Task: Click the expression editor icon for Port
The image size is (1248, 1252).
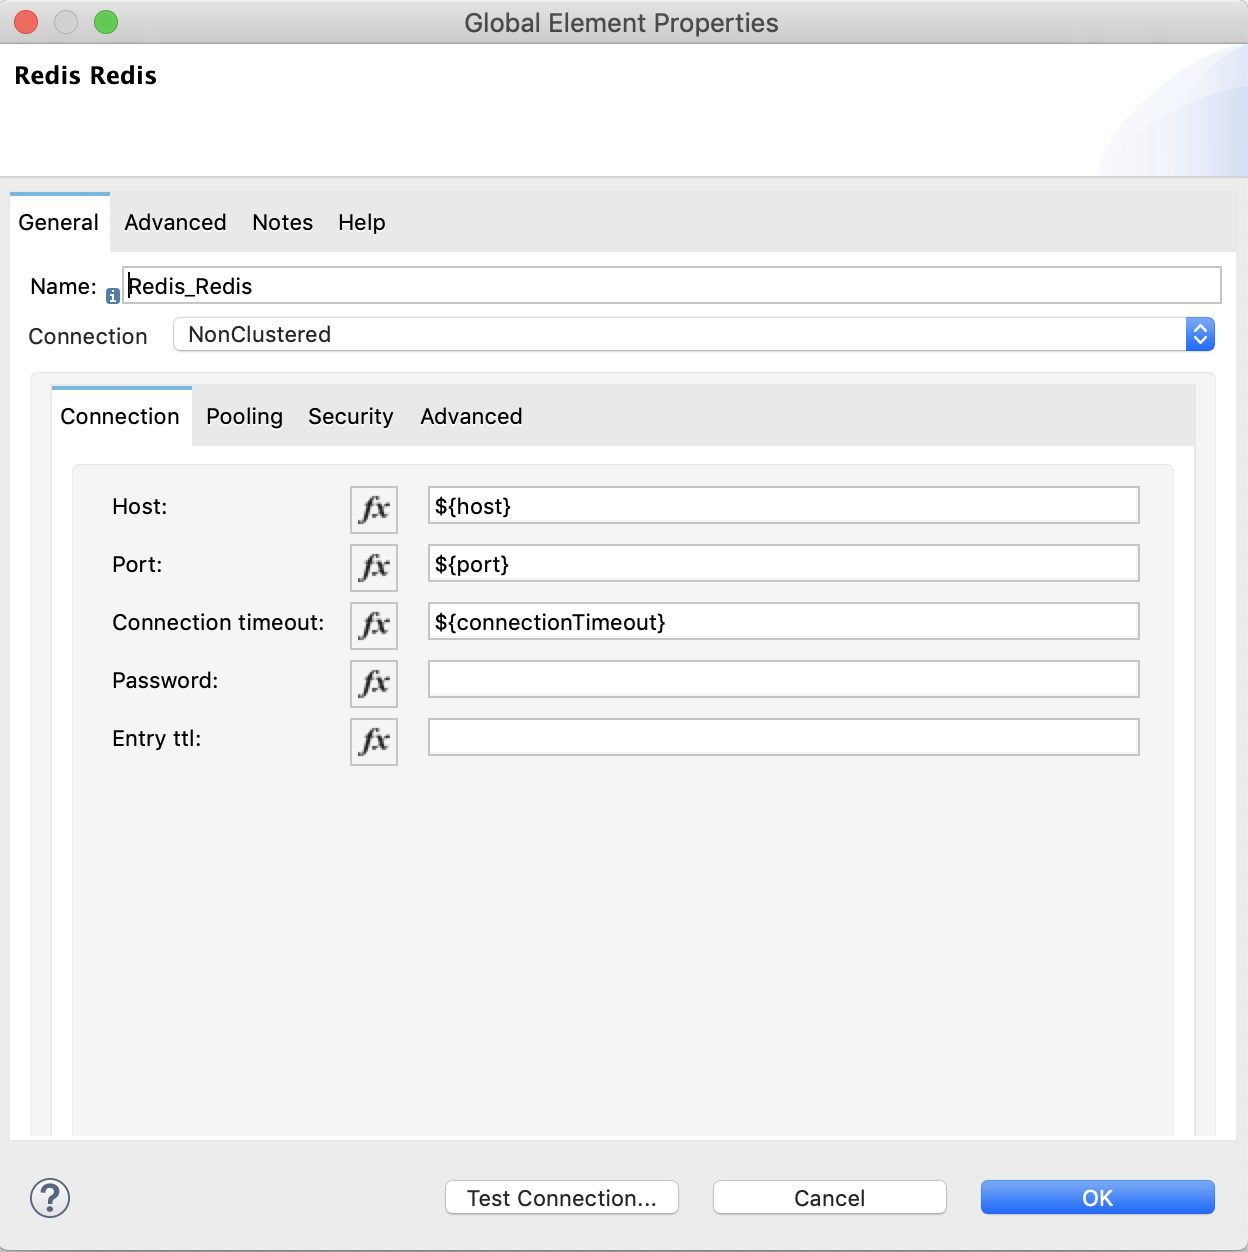Action: (373, 567)
